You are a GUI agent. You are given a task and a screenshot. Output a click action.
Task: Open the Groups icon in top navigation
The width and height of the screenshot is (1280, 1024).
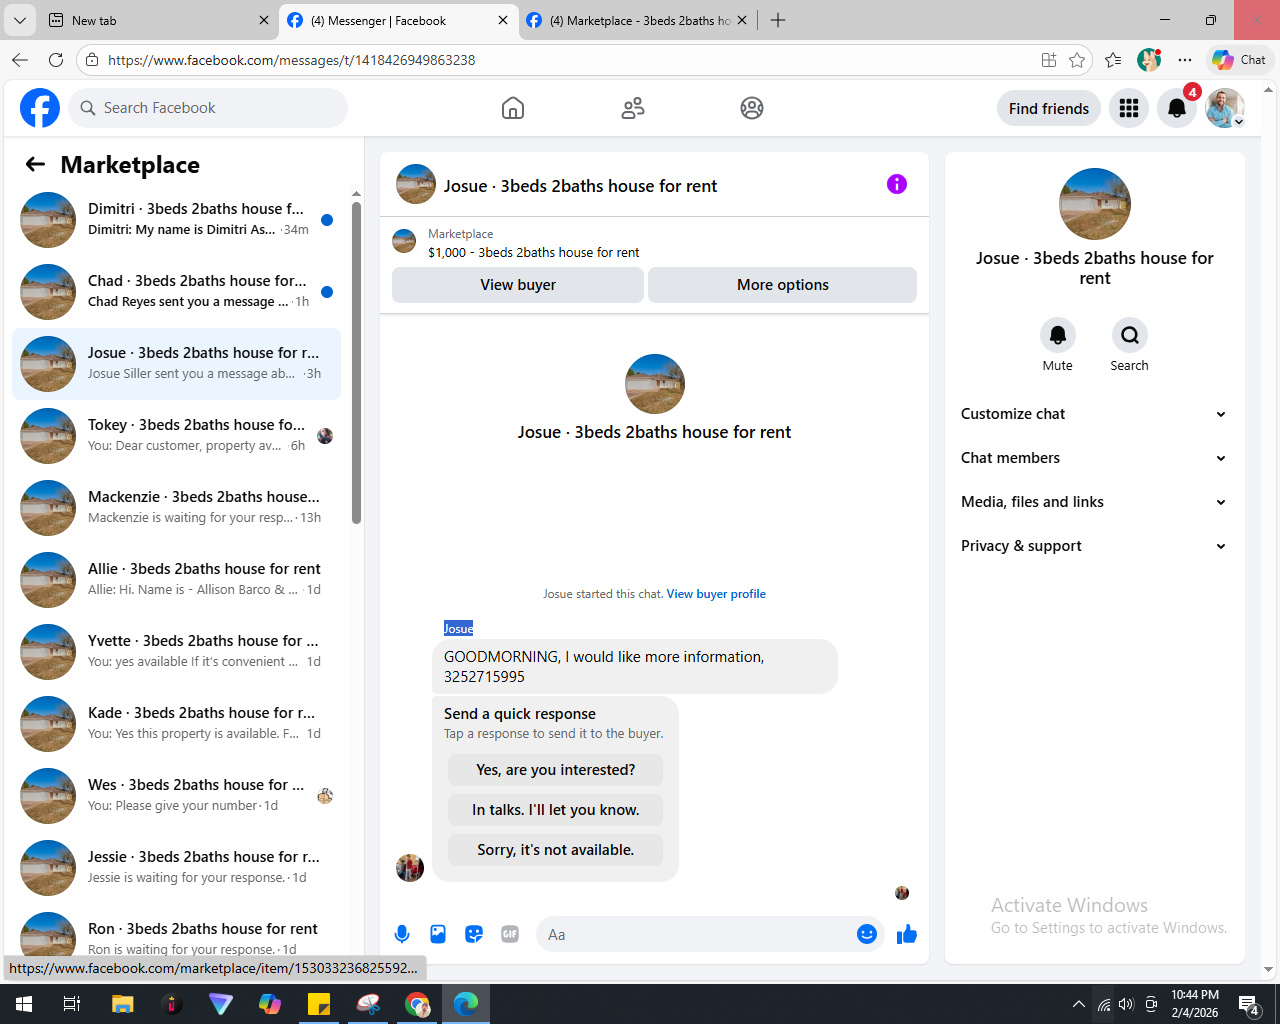tap(752, 108)
